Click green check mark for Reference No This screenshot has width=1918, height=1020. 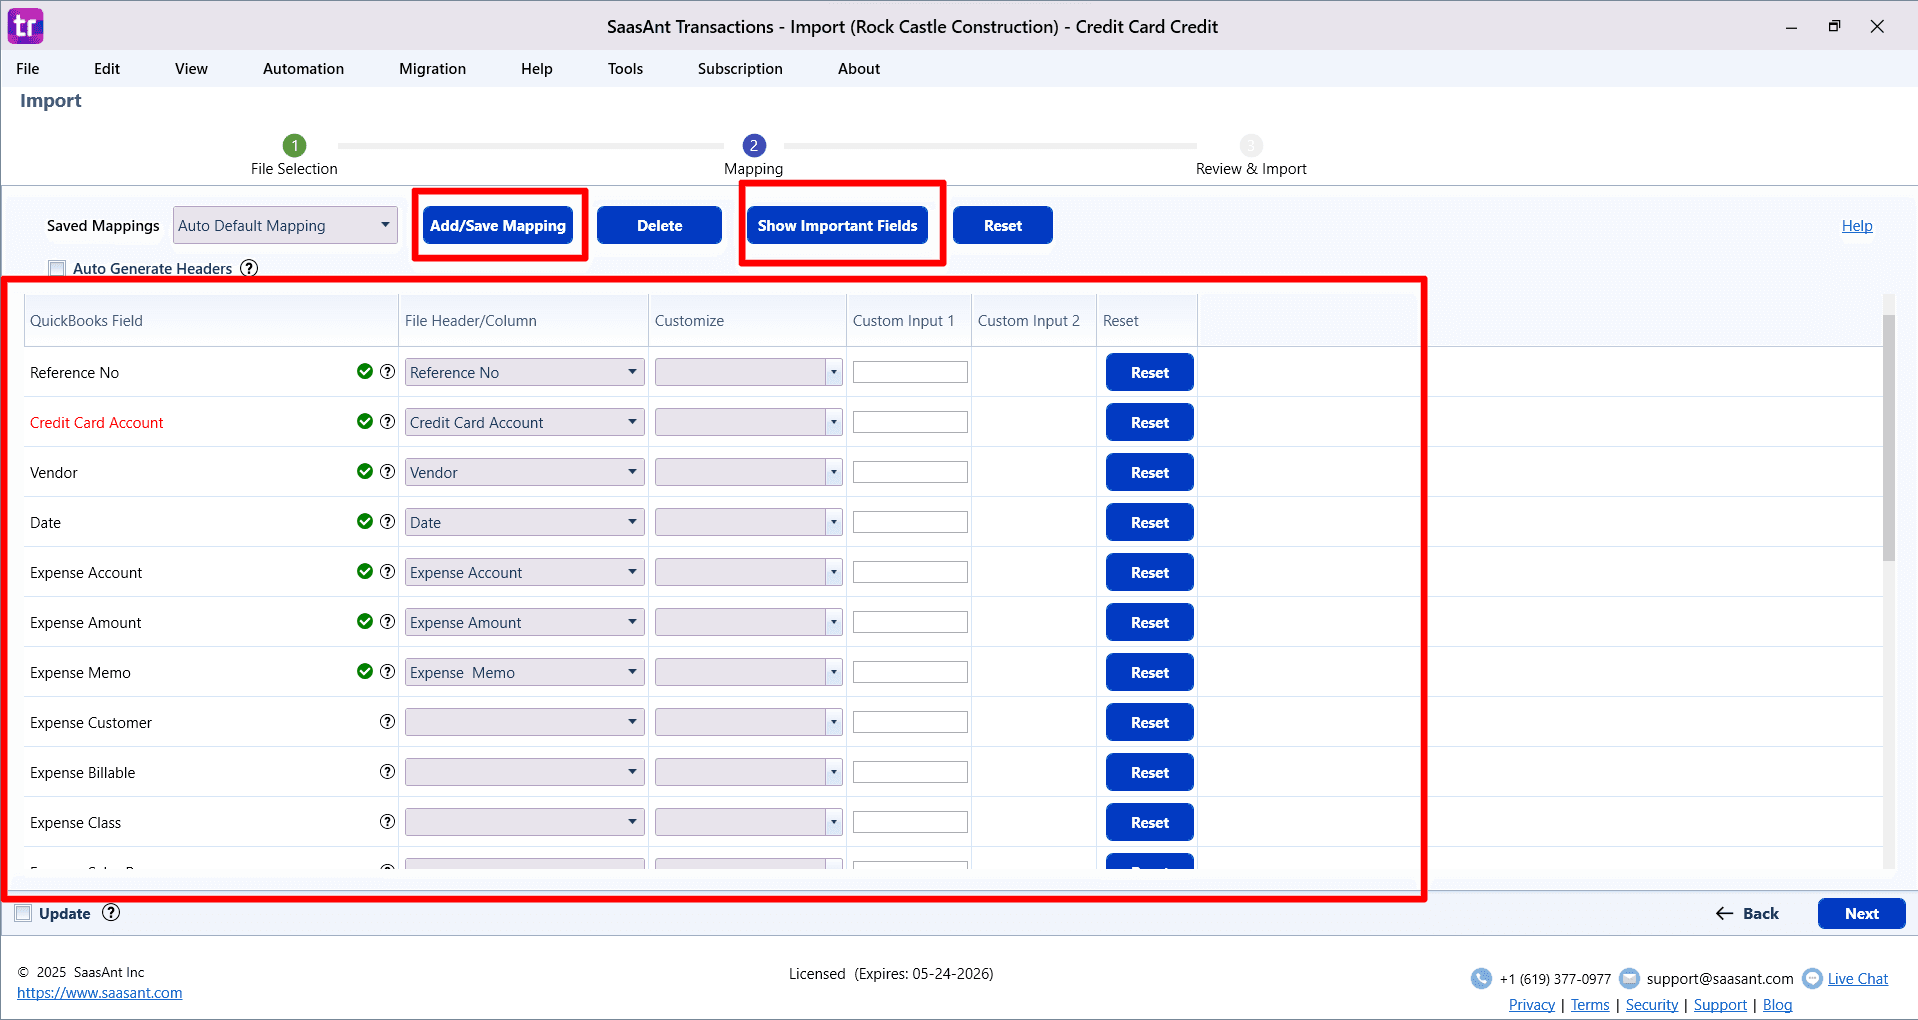pyautogui.click(x=365, y=372)
